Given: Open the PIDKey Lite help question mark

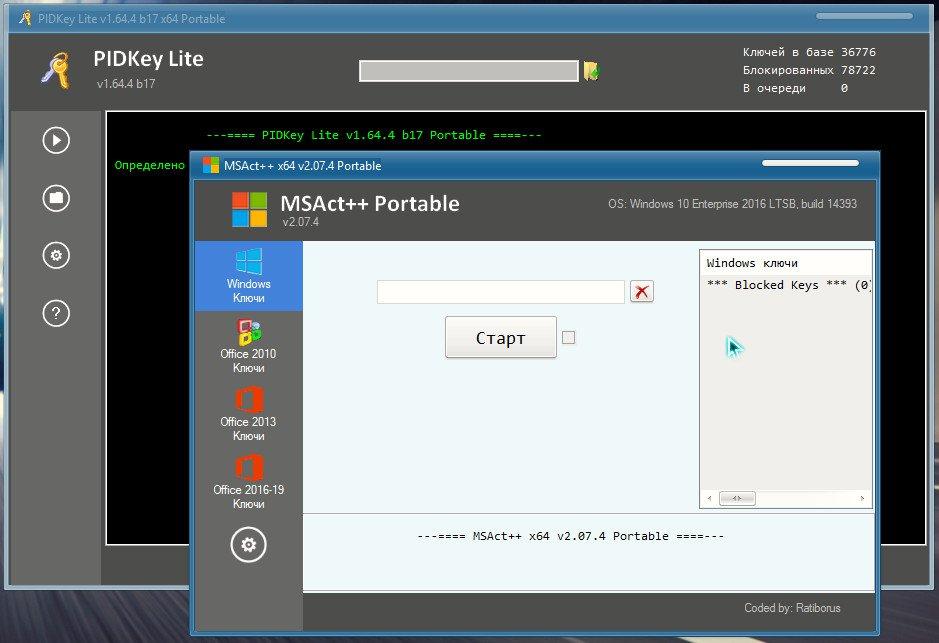Looking at the screenshot, I should [56, 314].
